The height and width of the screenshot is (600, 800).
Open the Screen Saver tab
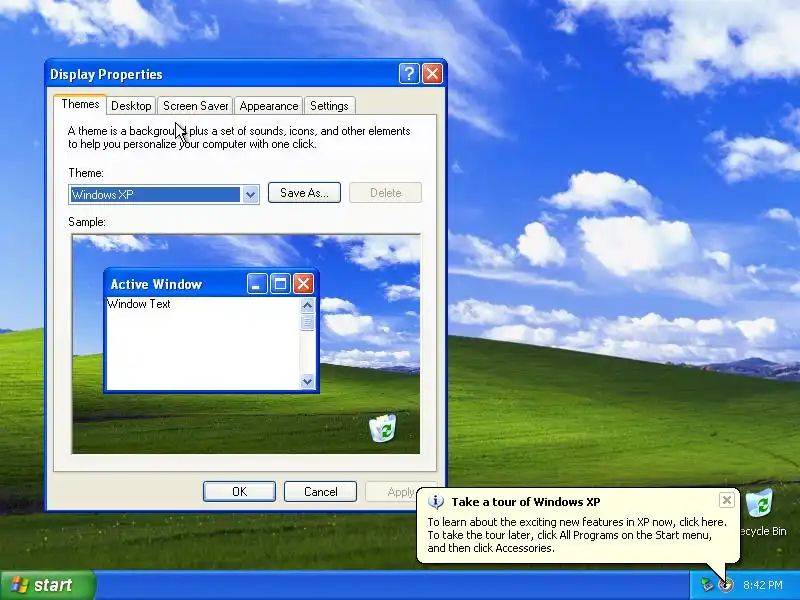(195, 106)
